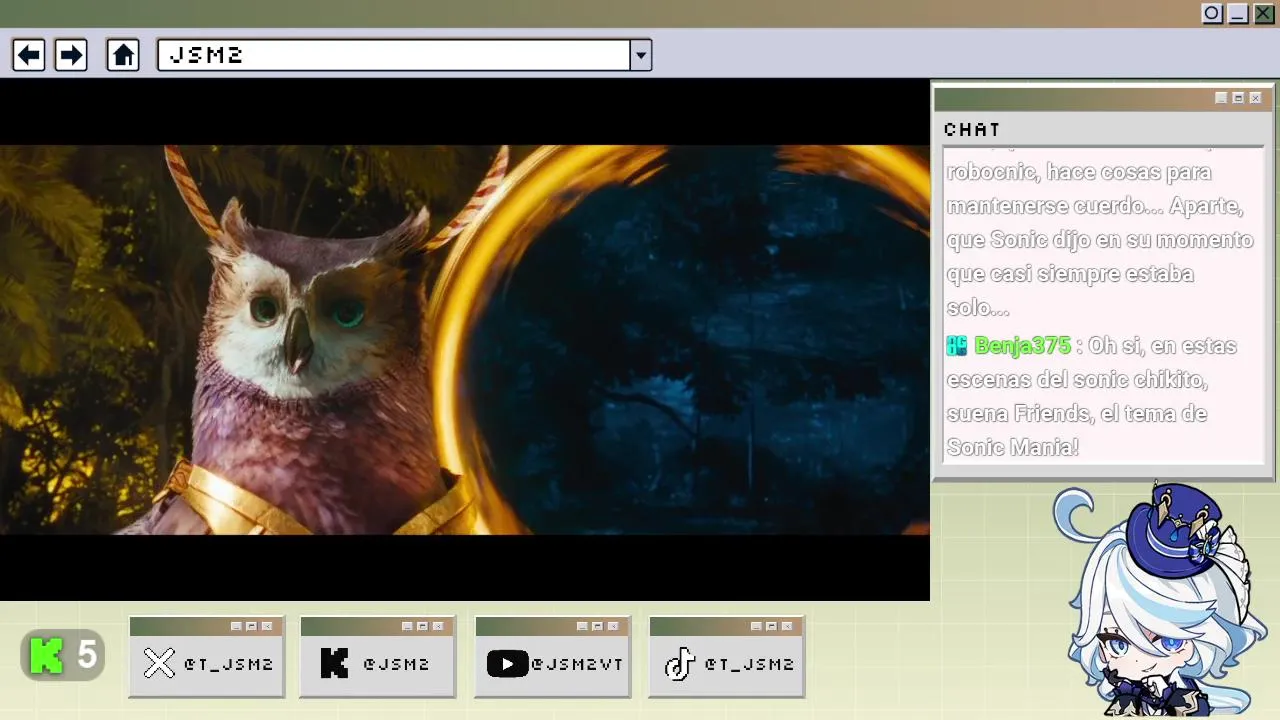
Task: Select the @JSM2 Kick handle text
Action: [396, 664]
